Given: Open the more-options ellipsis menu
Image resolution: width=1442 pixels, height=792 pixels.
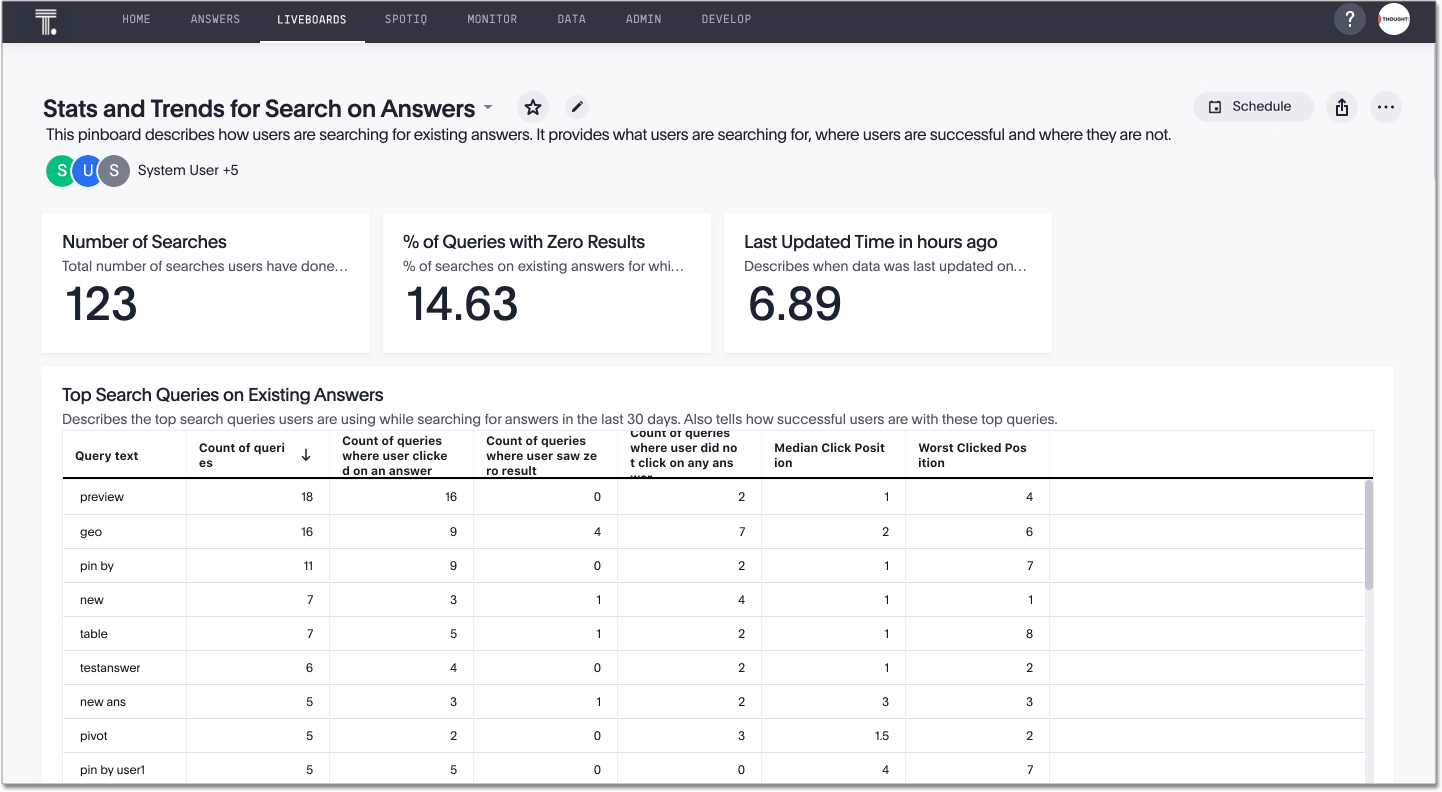Looking at the screenshot, I should pyautogui.click(x=1386, y=106).
